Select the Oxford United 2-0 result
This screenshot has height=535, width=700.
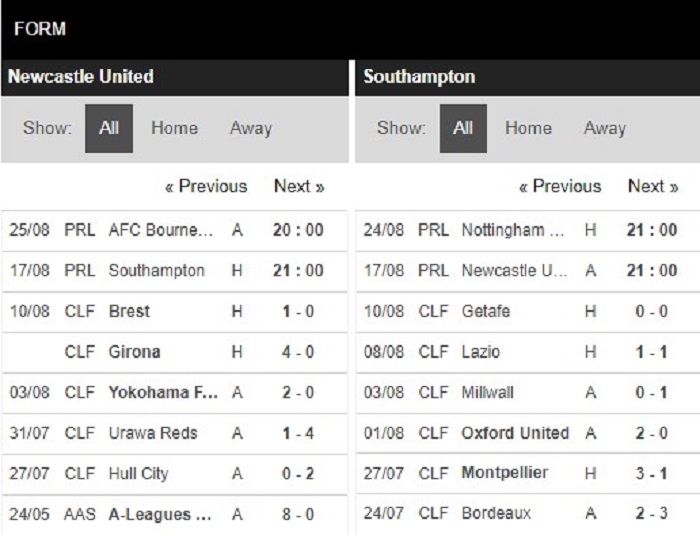coord(528,434)
